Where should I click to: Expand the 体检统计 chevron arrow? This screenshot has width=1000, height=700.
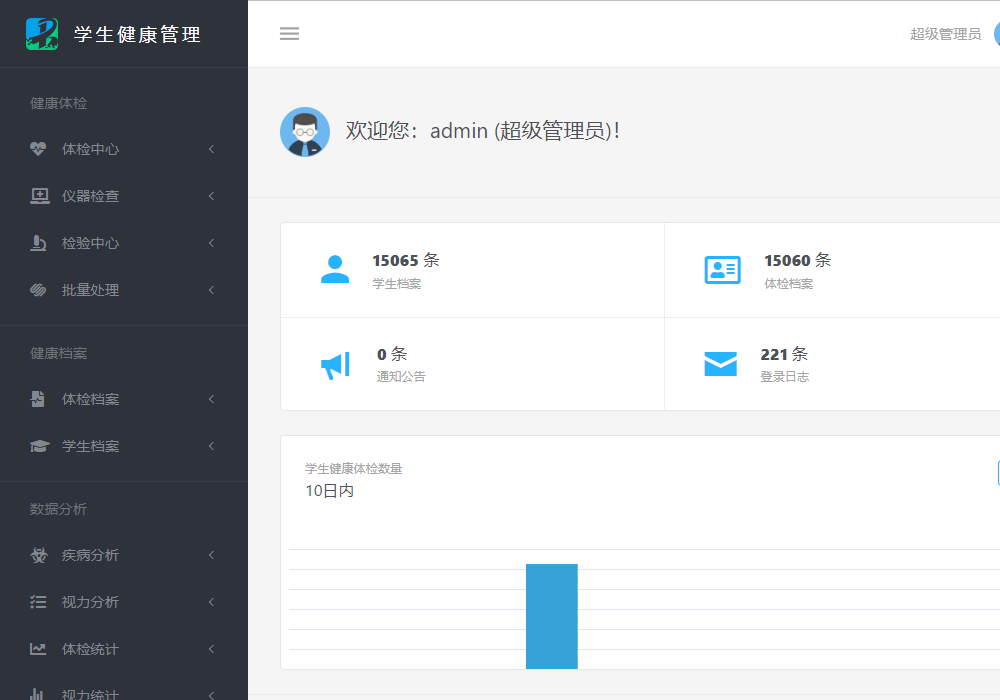212,649
